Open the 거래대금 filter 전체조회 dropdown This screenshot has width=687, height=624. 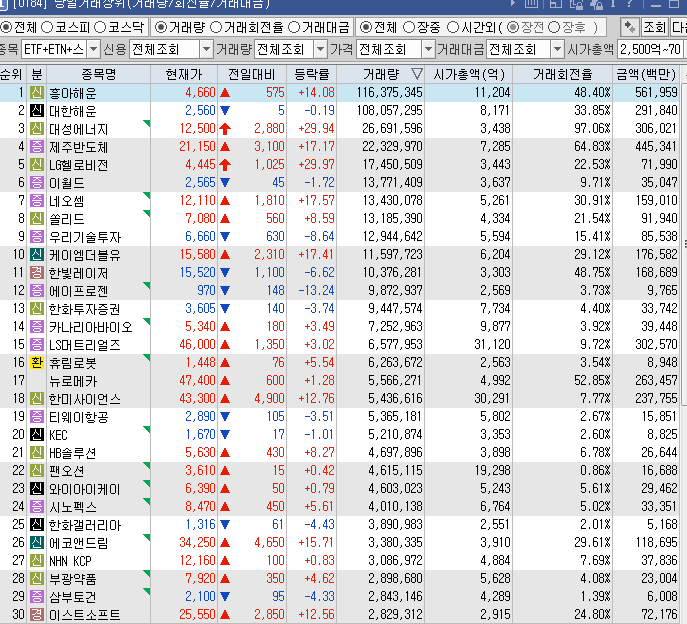coord(557,49)
